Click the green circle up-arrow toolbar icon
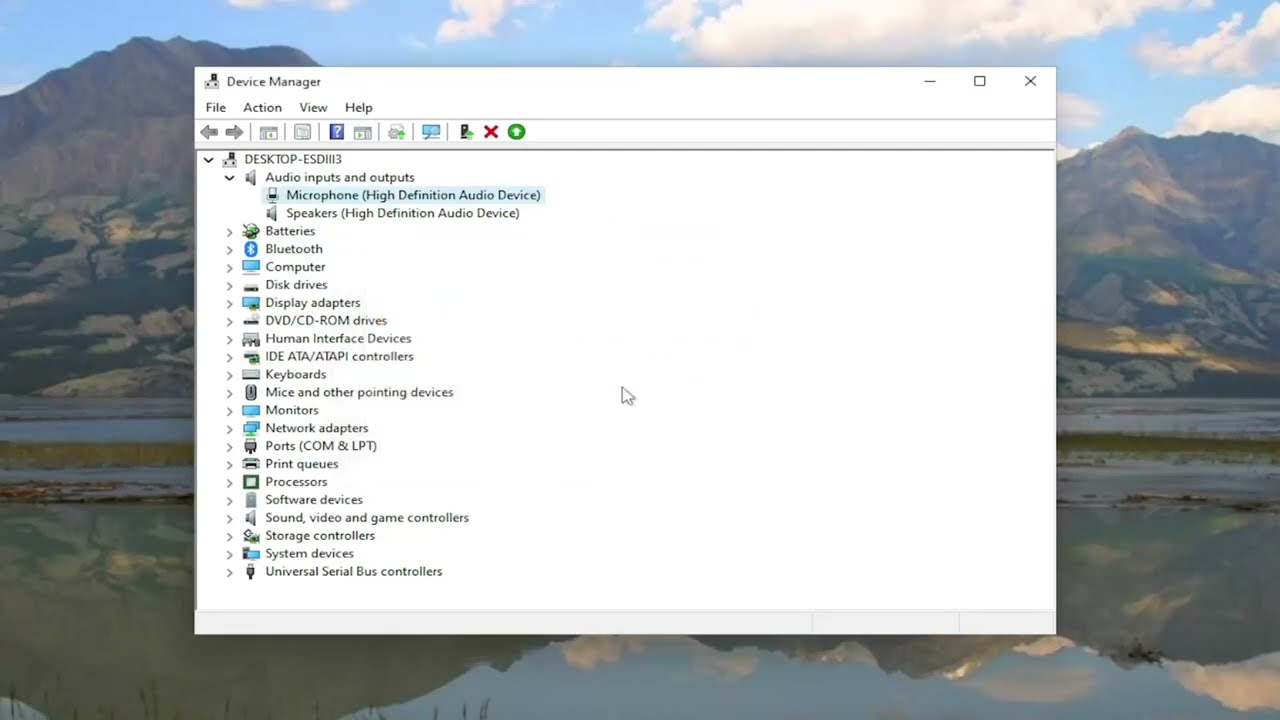 click(516, 132)
